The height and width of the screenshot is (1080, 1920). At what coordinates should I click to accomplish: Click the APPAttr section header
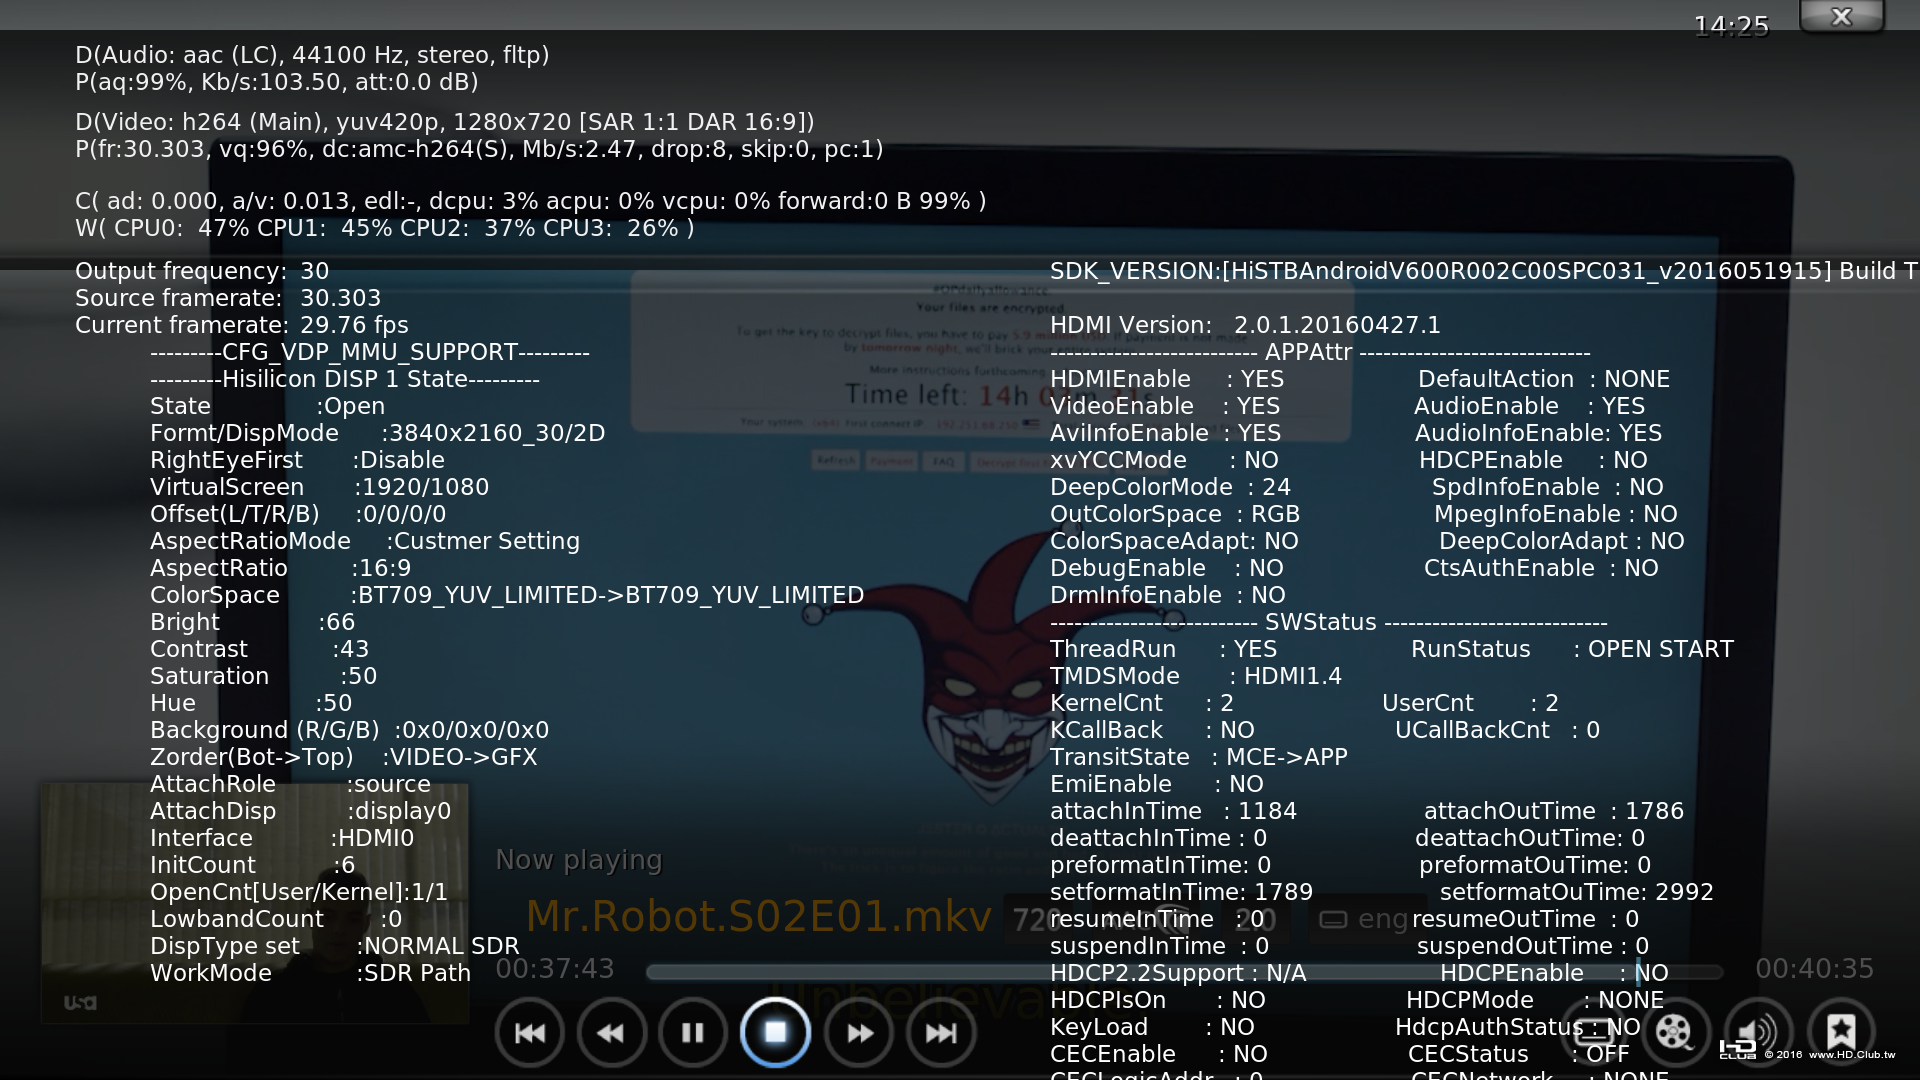pyautogui.click(x=1320, y=352)
